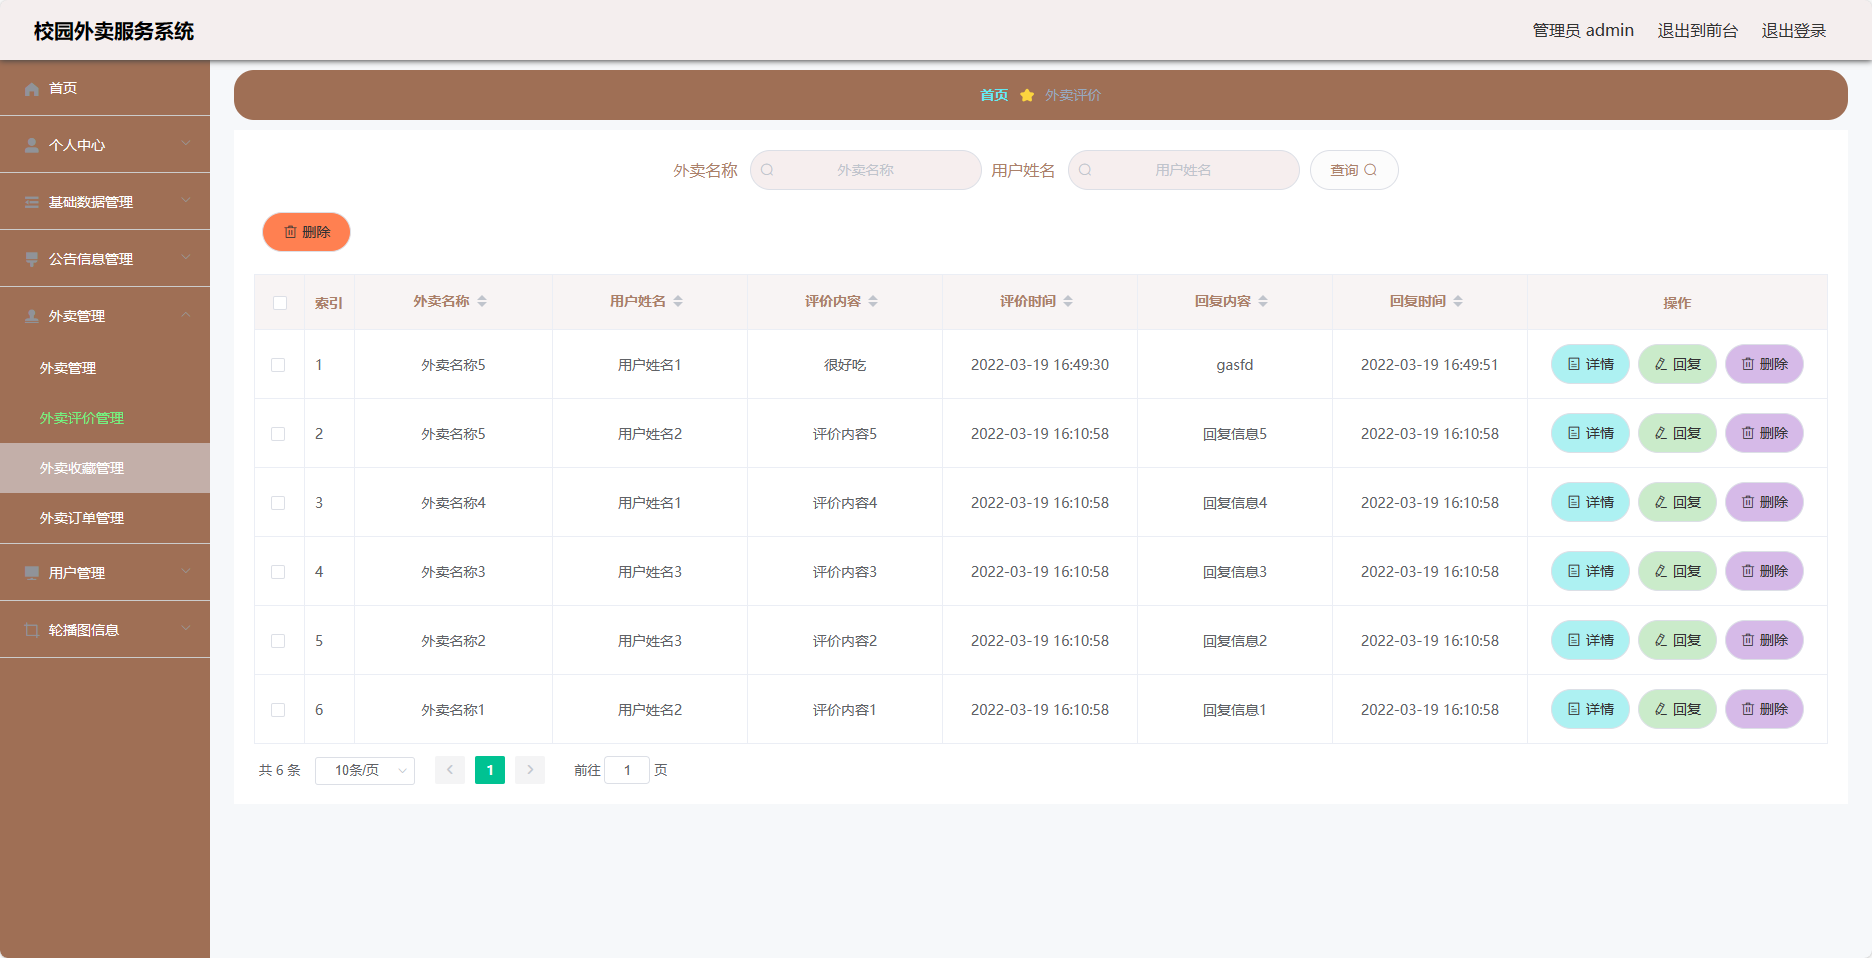Go to the next page arrow
This screenshot has width=1872, height=958.
point(530,770)
